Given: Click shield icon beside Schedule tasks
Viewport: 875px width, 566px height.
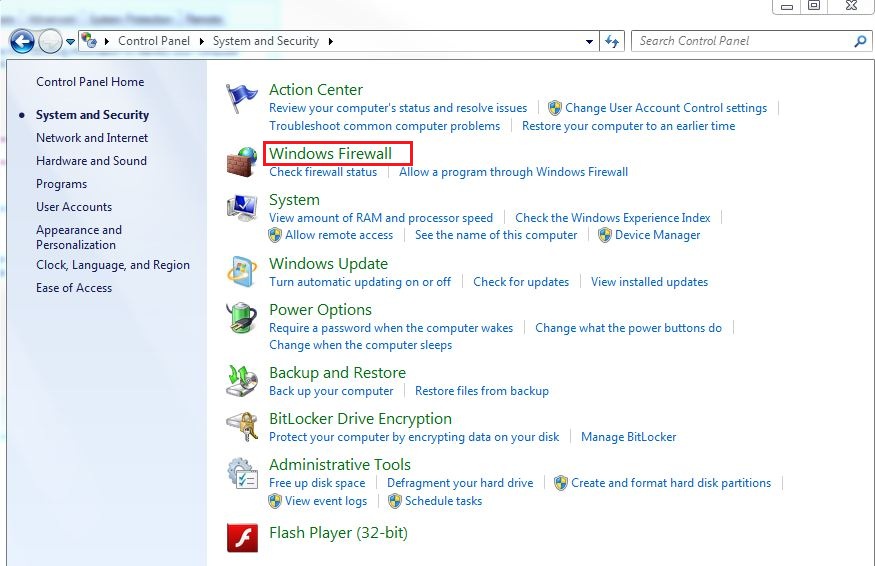Looking at the screenshot, I should (395, 501).
